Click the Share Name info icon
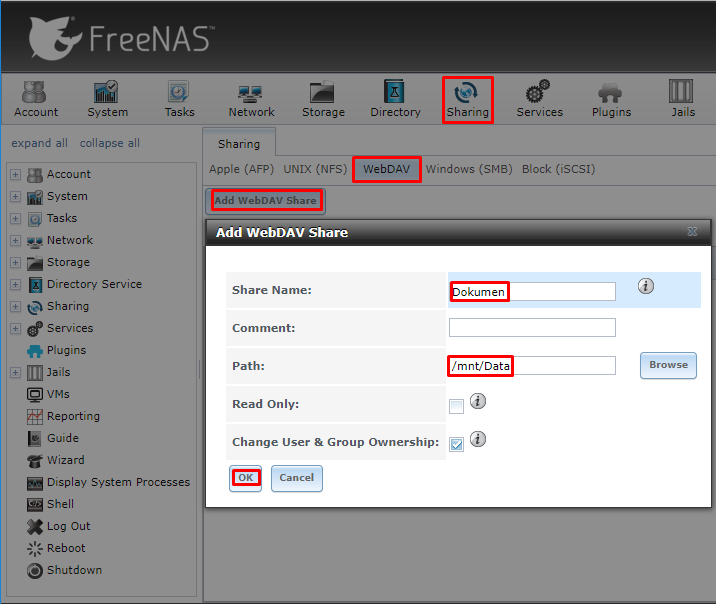The image size is (716, 604). click(646, 286)
